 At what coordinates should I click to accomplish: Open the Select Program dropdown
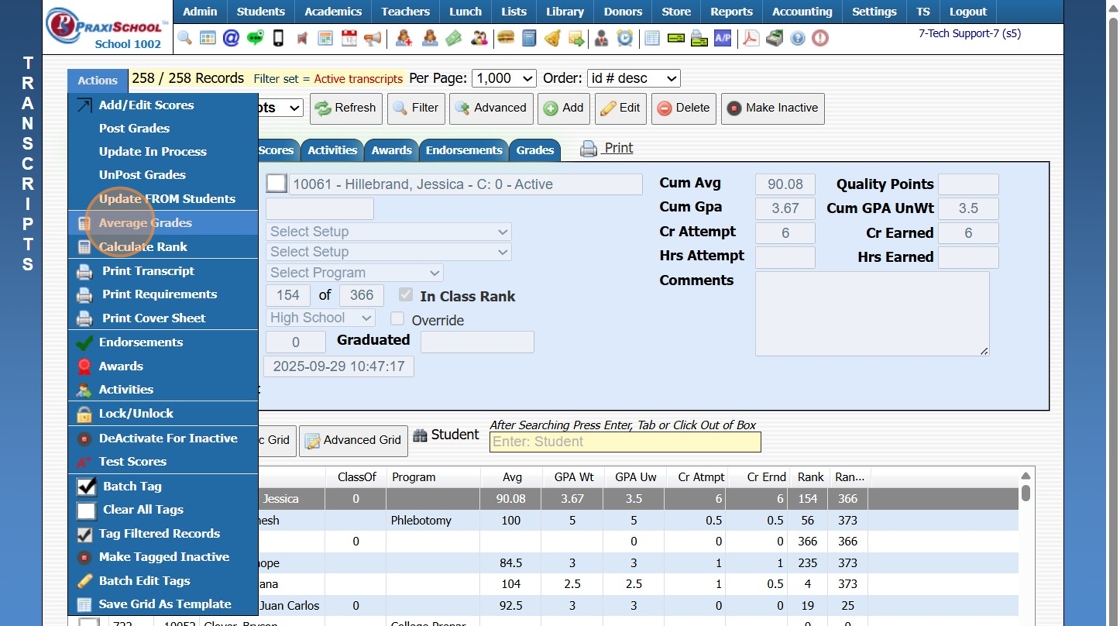354,272
